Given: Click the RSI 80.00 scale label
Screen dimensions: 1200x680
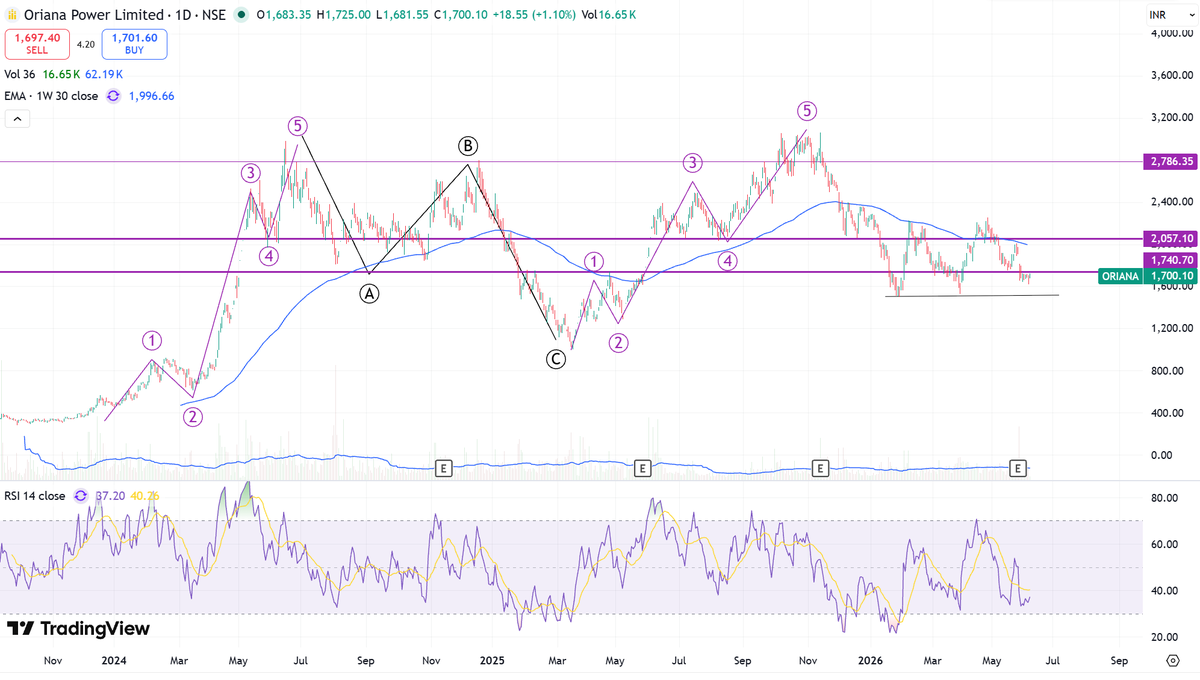Looking at the screenshot, I should coord(1164,497).
